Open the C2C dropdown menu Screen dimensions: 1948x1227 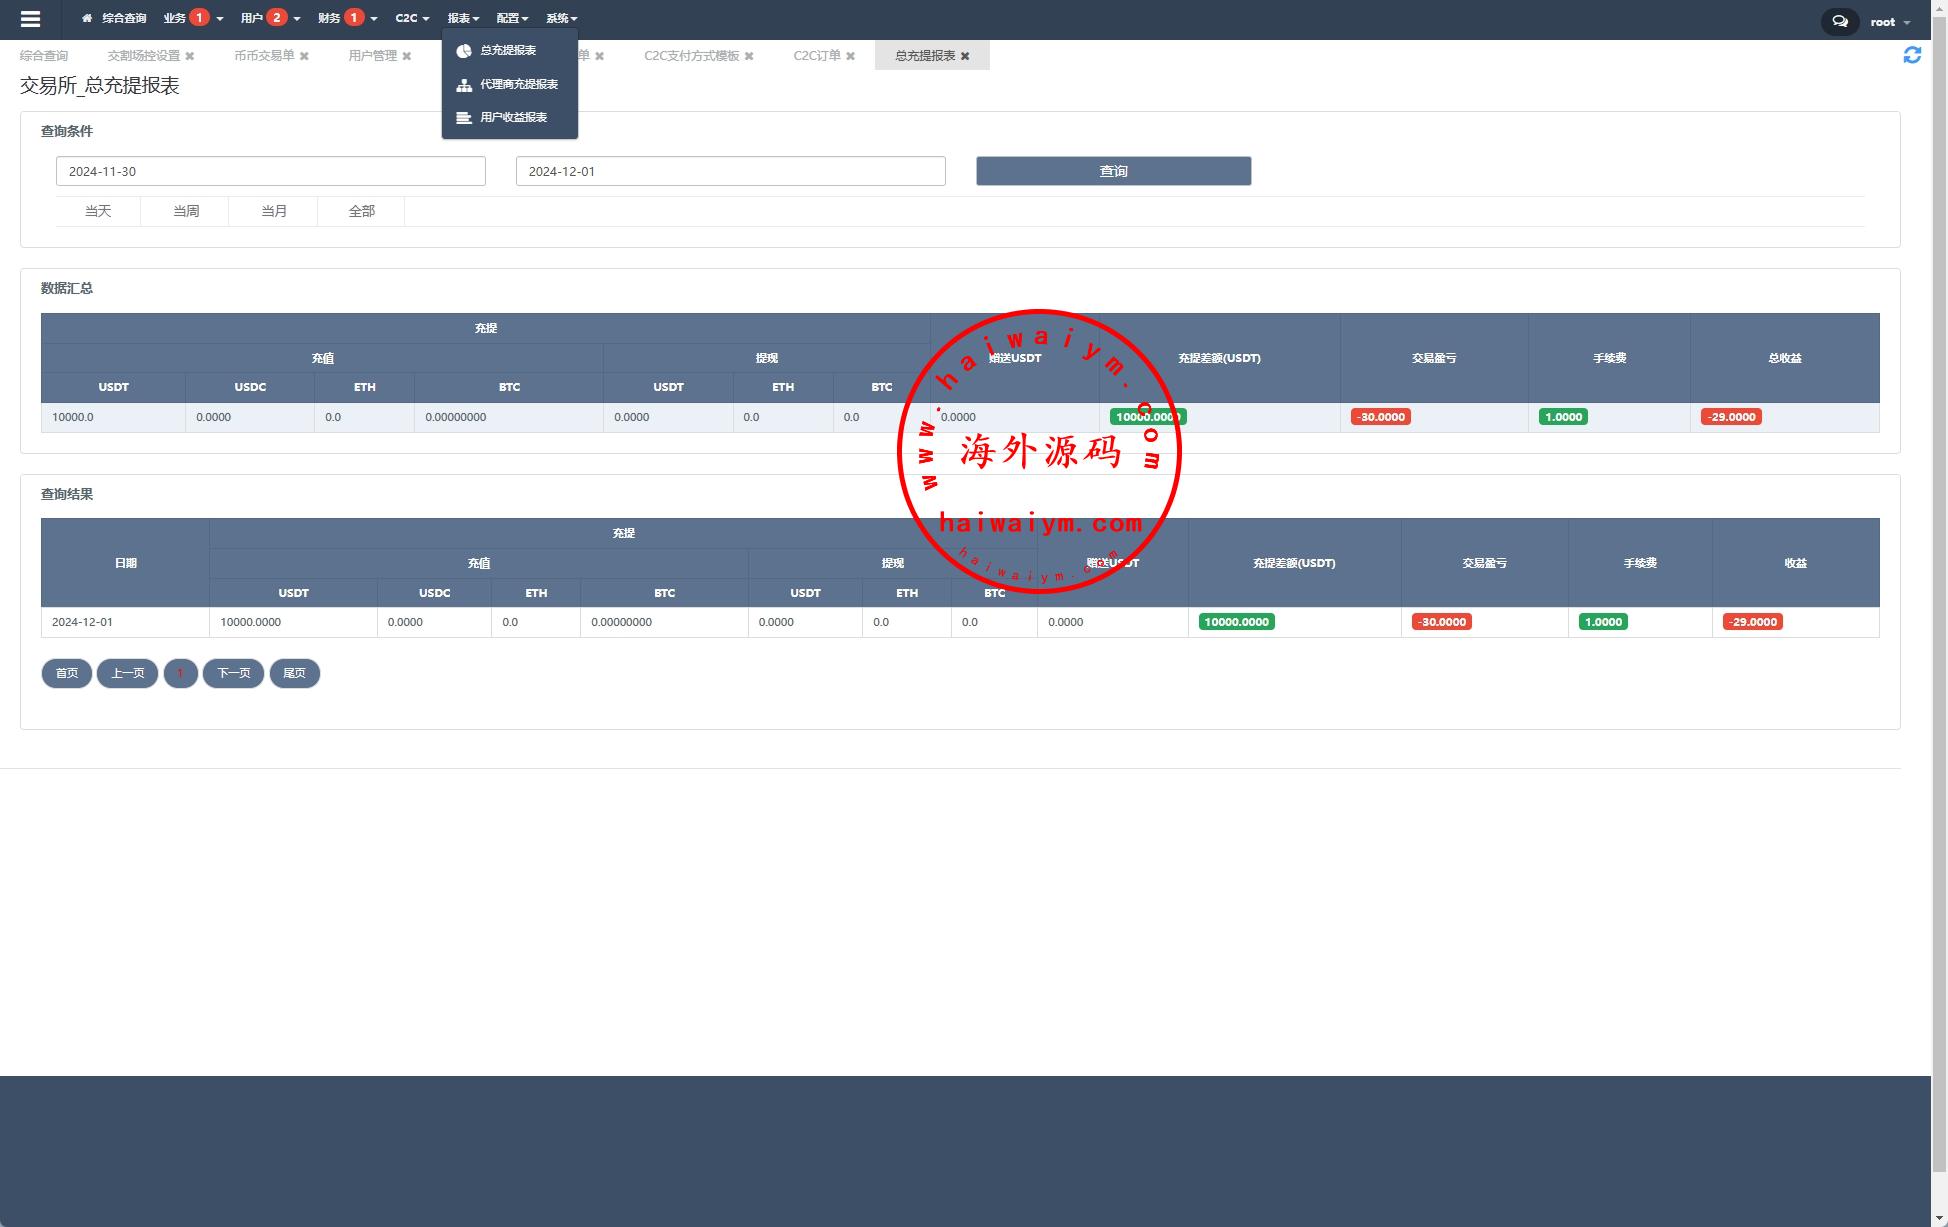coord(411,18)
